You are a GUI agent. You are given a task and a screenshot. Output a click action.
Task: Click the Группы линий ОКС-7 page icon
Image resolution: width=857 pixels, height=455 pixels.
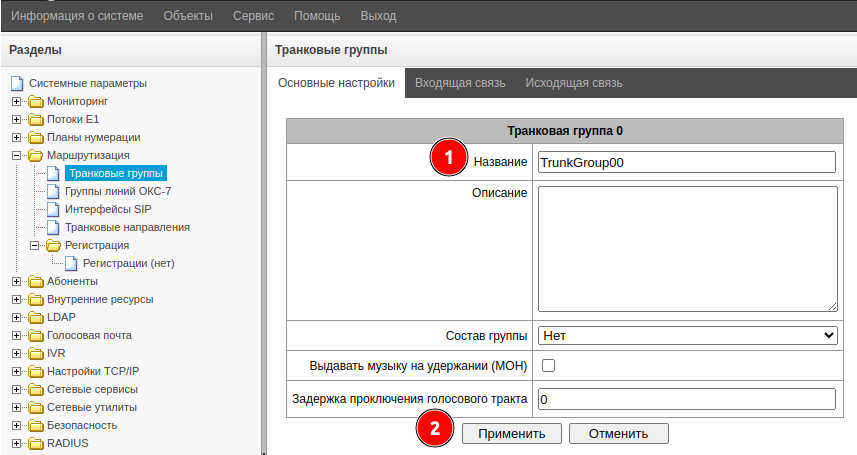coord(54,191)
